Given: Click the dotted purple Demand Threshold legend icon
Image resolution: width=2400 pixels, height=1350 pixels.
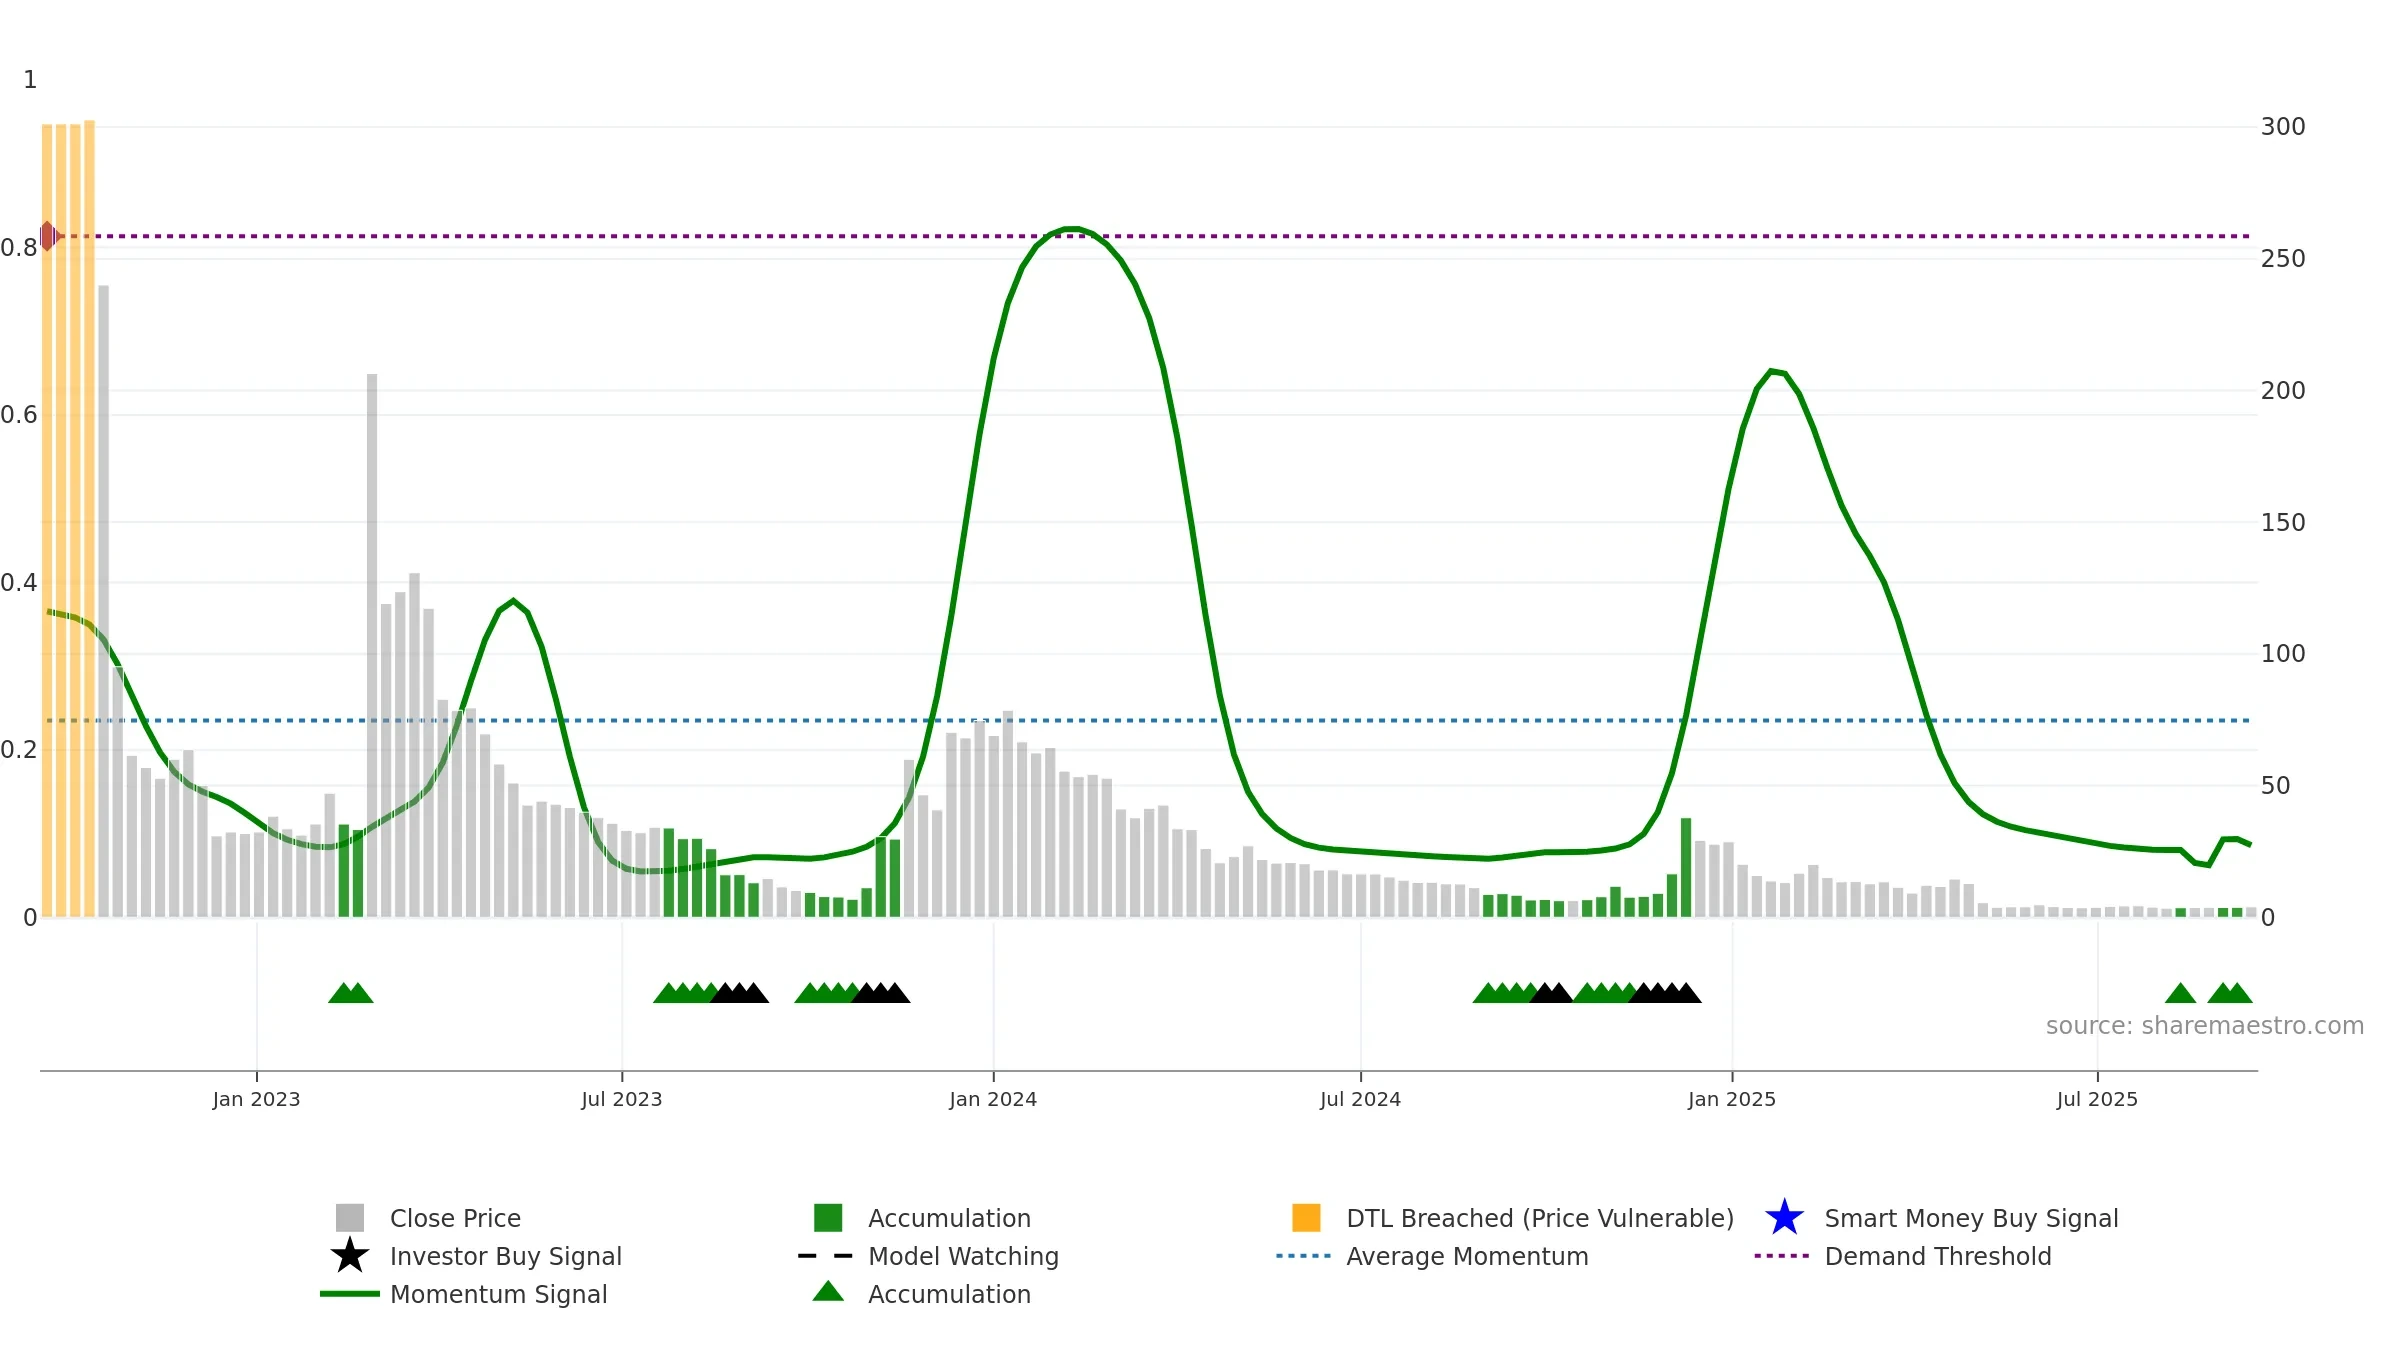Looking at the screenshot, I should click(x=1782, y=1256).
